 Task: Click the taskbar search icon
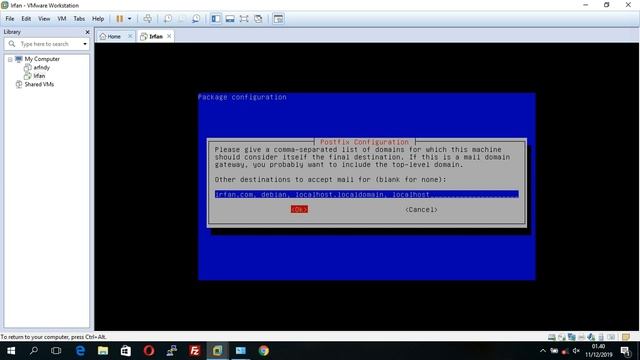pyautogui.click(x=34, y=351)
